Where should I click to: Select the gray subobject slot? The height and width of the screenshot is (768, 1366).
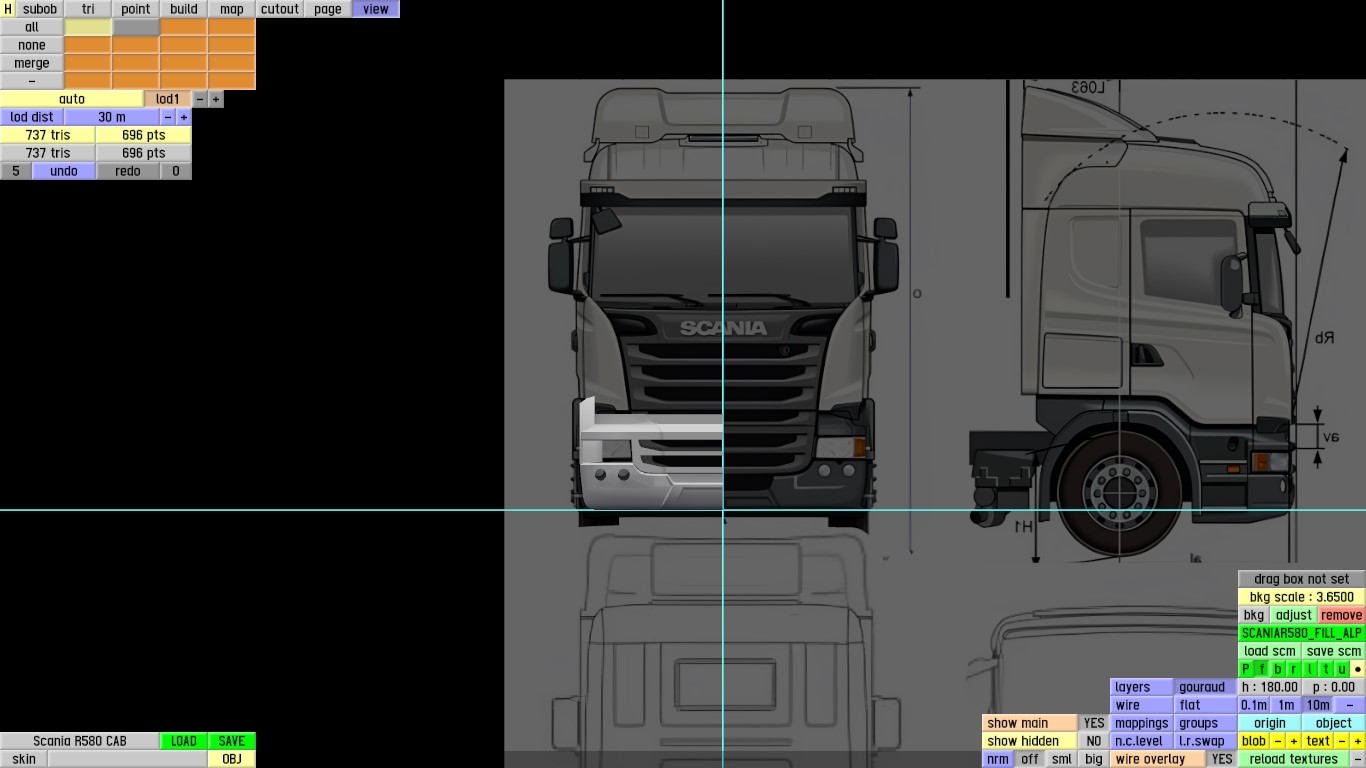tap(136, 27)
